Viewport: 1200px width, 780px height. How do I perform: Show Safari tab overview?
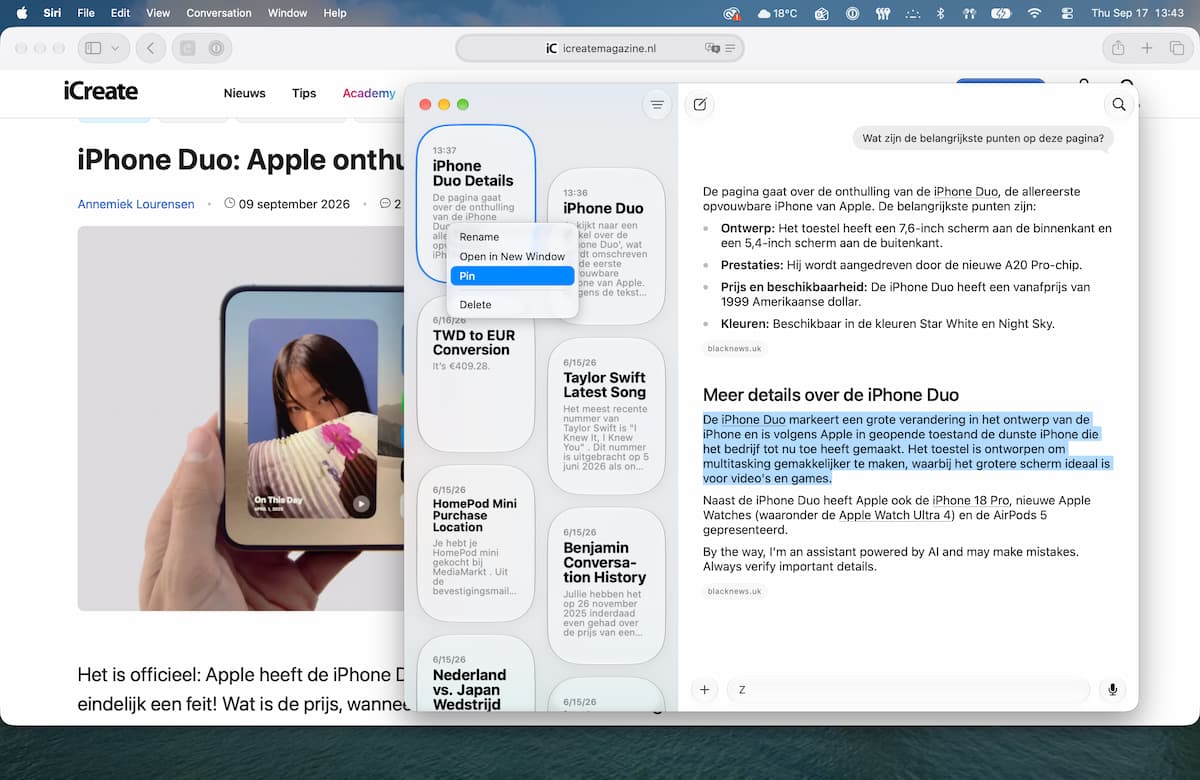[1177, 48]
